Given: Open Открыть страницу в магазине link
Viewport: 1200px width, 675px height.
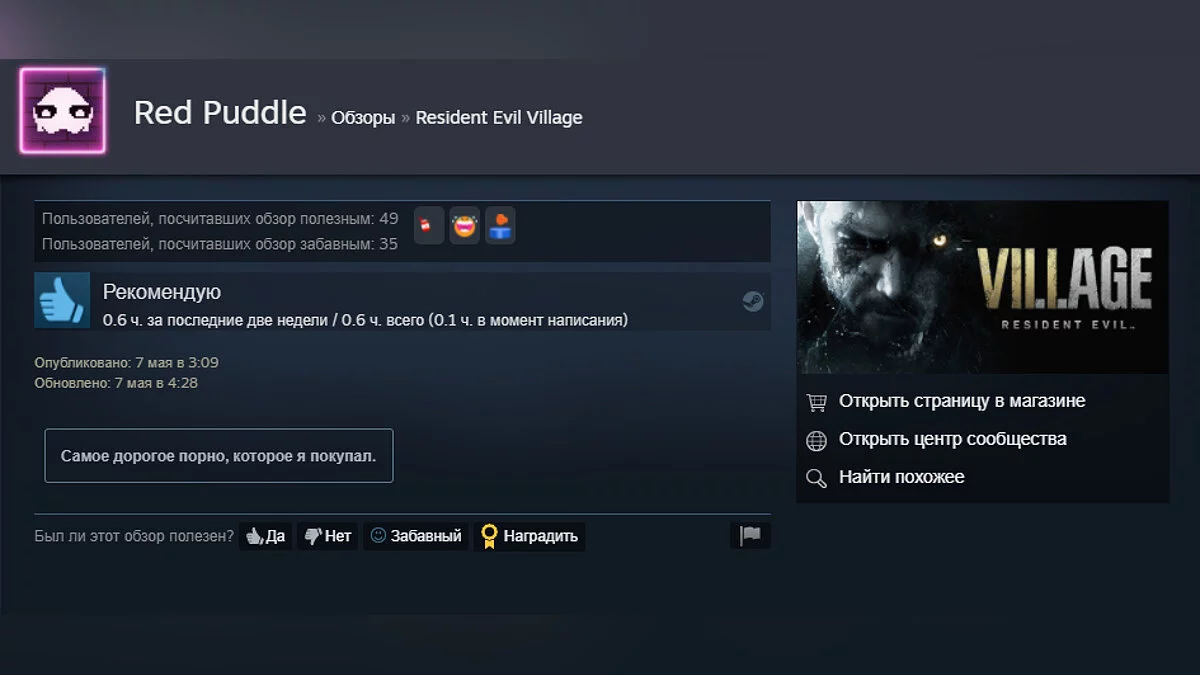Looking at the screenshot, I should pyautogui.click(x=962, y=401).
